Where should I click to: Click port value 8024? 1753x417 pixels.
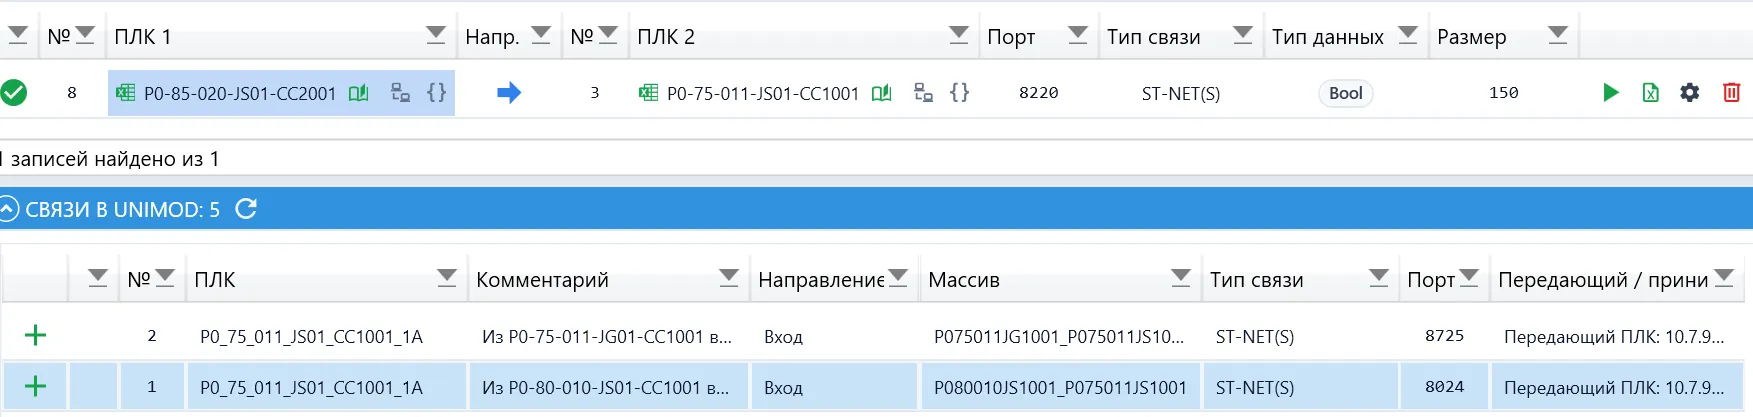[1445, 387]
